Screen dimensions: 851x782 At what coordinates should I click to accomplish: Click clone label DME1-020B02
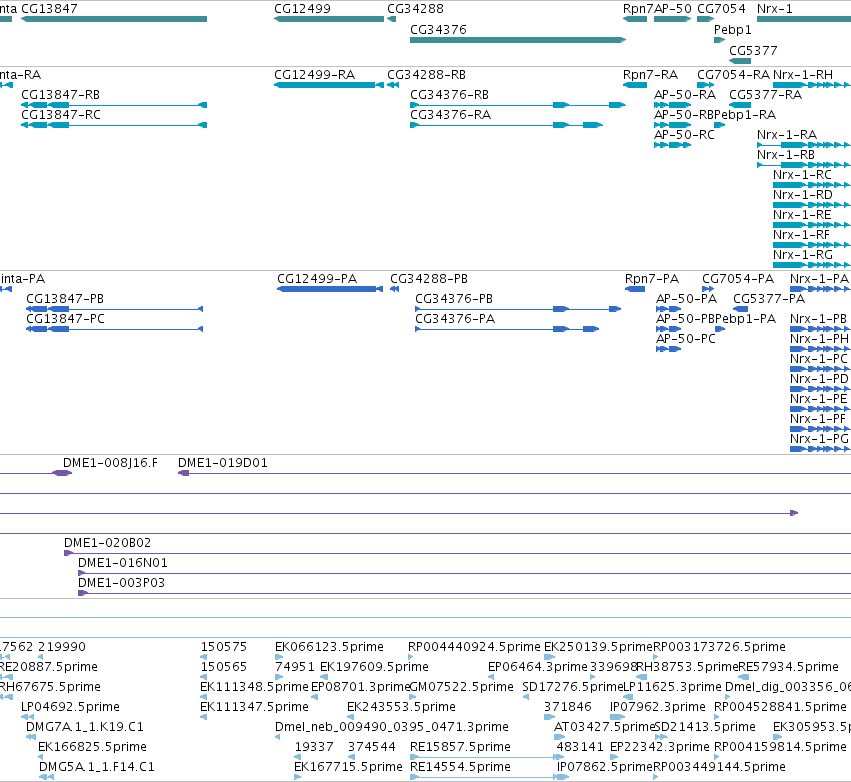click(x=107, y=543)
